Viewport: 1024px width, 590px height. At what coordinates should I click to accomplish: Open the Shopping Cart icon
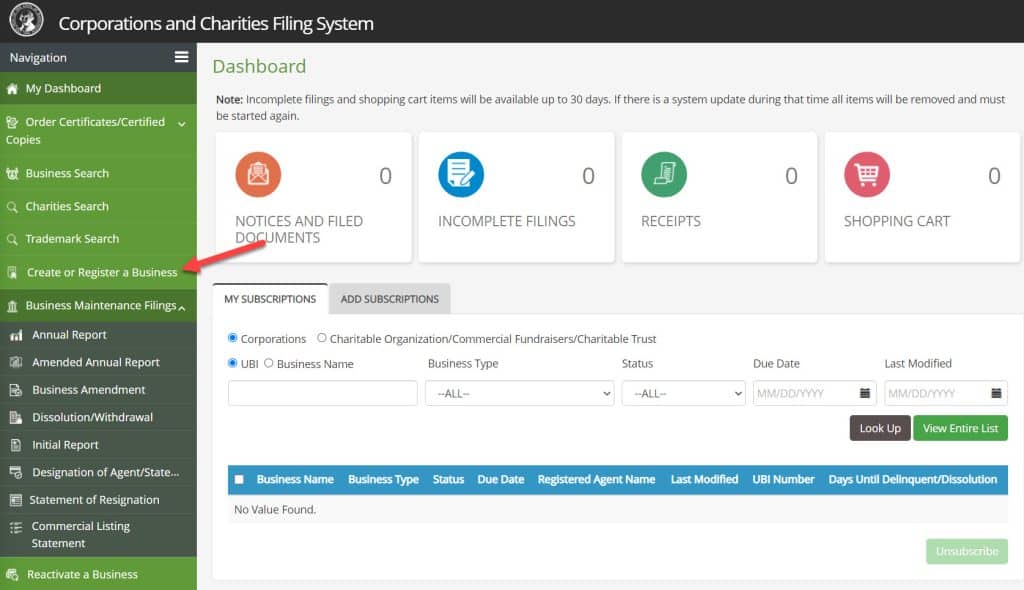pyautogui.click(x=866, y=174)
